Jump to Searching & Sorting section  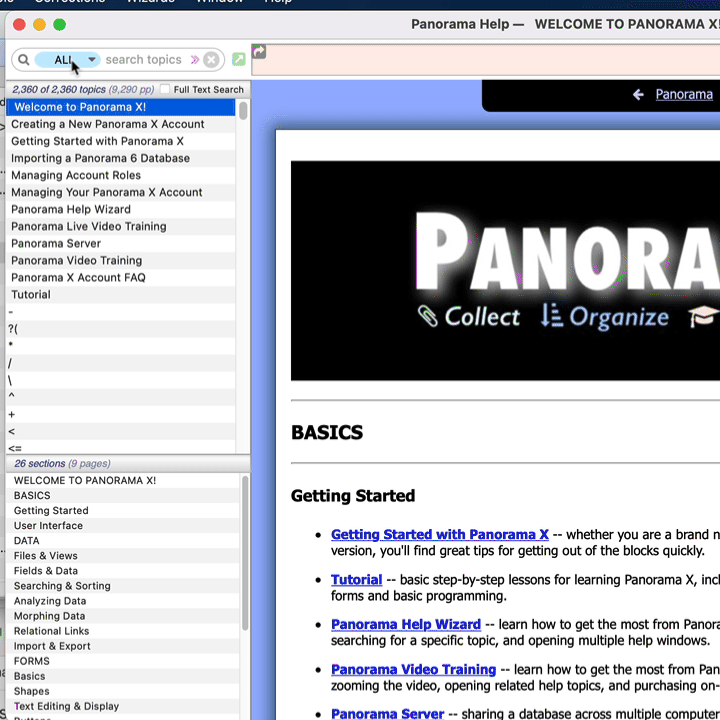point(123,586)
